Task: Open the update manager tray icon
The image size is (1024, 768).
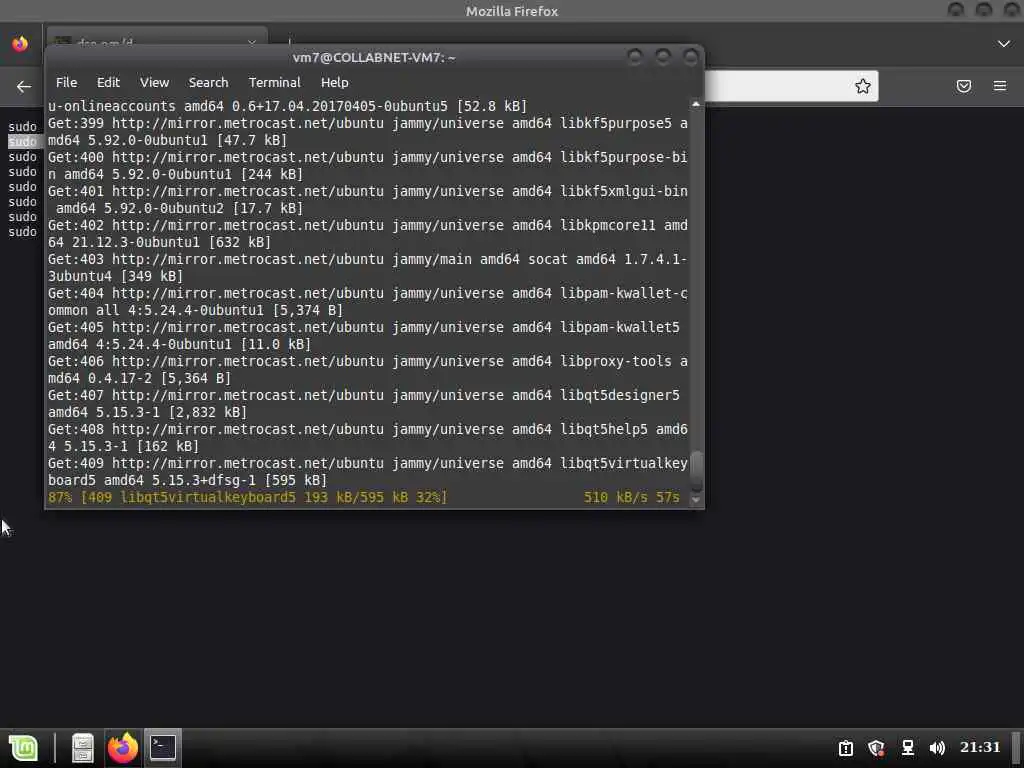Action: [x=846, y=748]
